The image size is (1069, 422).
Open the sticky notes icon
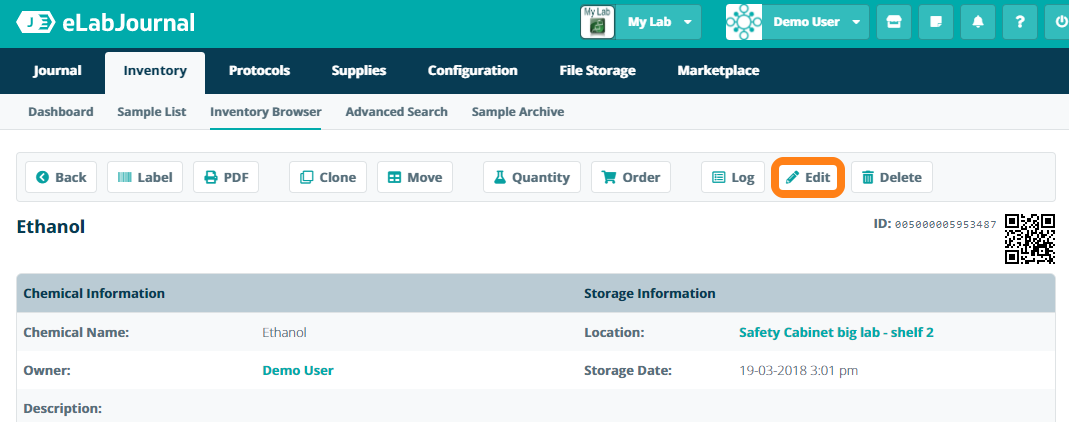coord(936,22)
